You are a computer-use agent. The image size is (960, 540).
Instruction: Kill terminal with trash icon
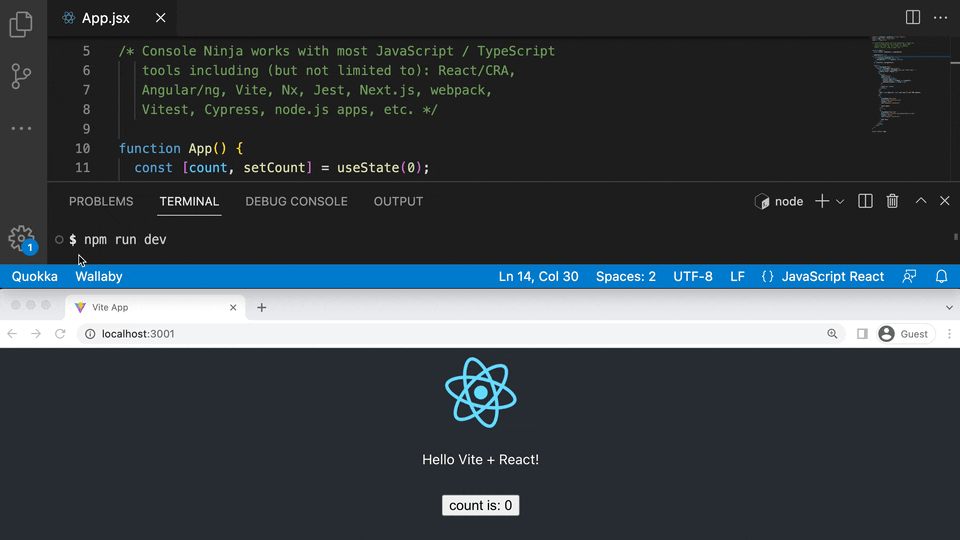(893, 201)
